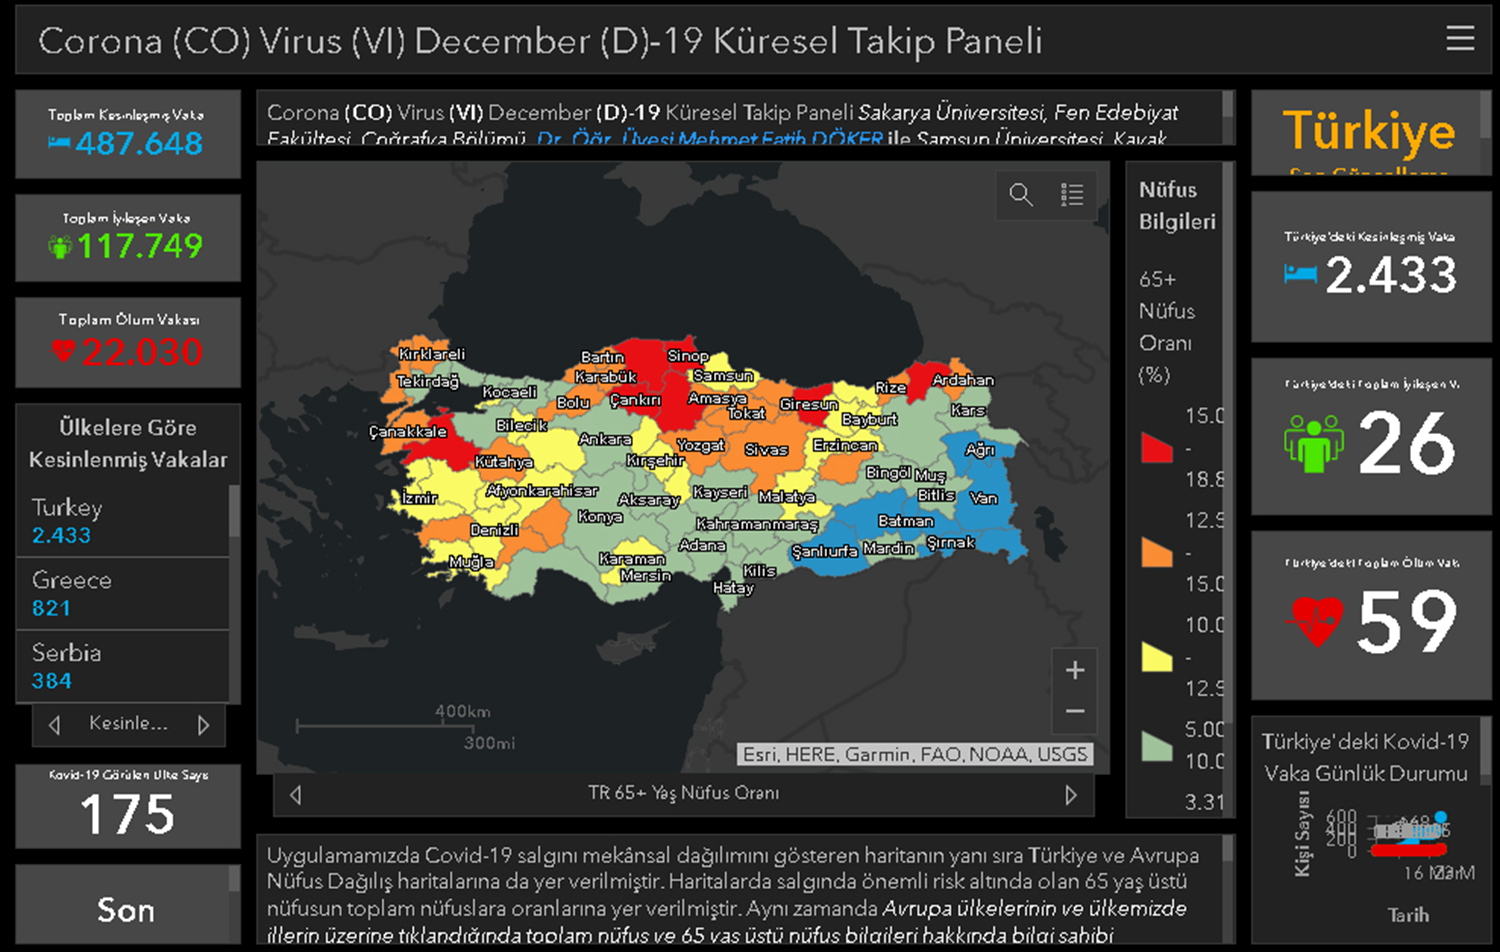Image resolution: width=1500 pixels, height=952 pixels.
Task: Go back with the map carousel left arrow
Action: pyautogui.click(x=295, y=793)
